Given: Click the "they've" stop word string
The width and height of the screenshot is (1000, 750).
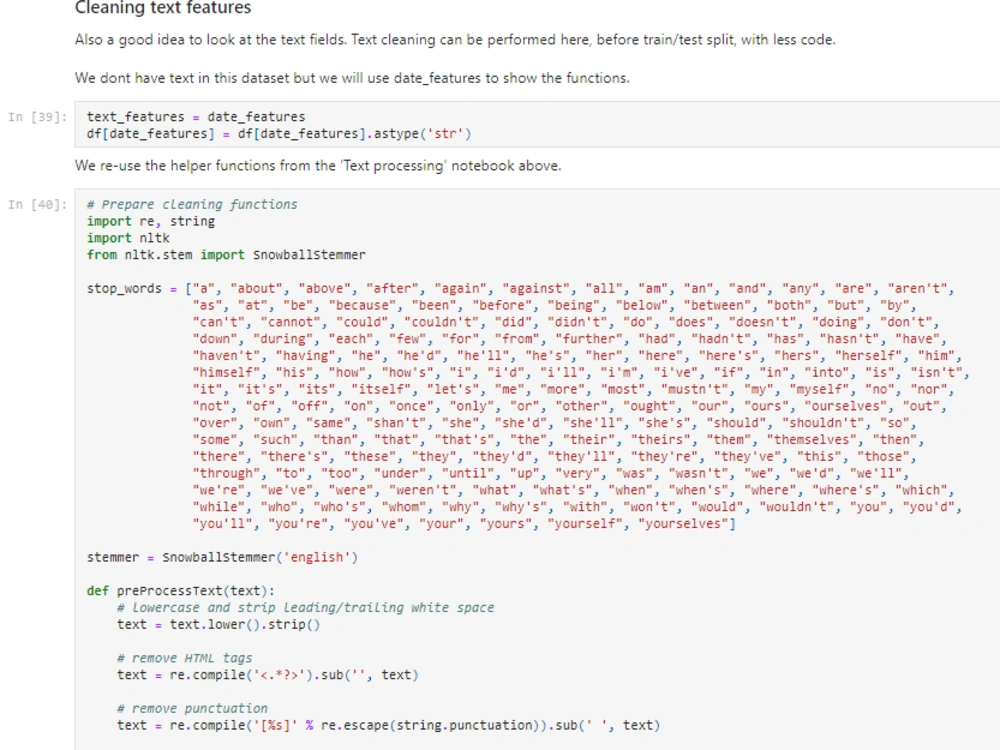Looking at the screenshot, I should click(748, 457).
